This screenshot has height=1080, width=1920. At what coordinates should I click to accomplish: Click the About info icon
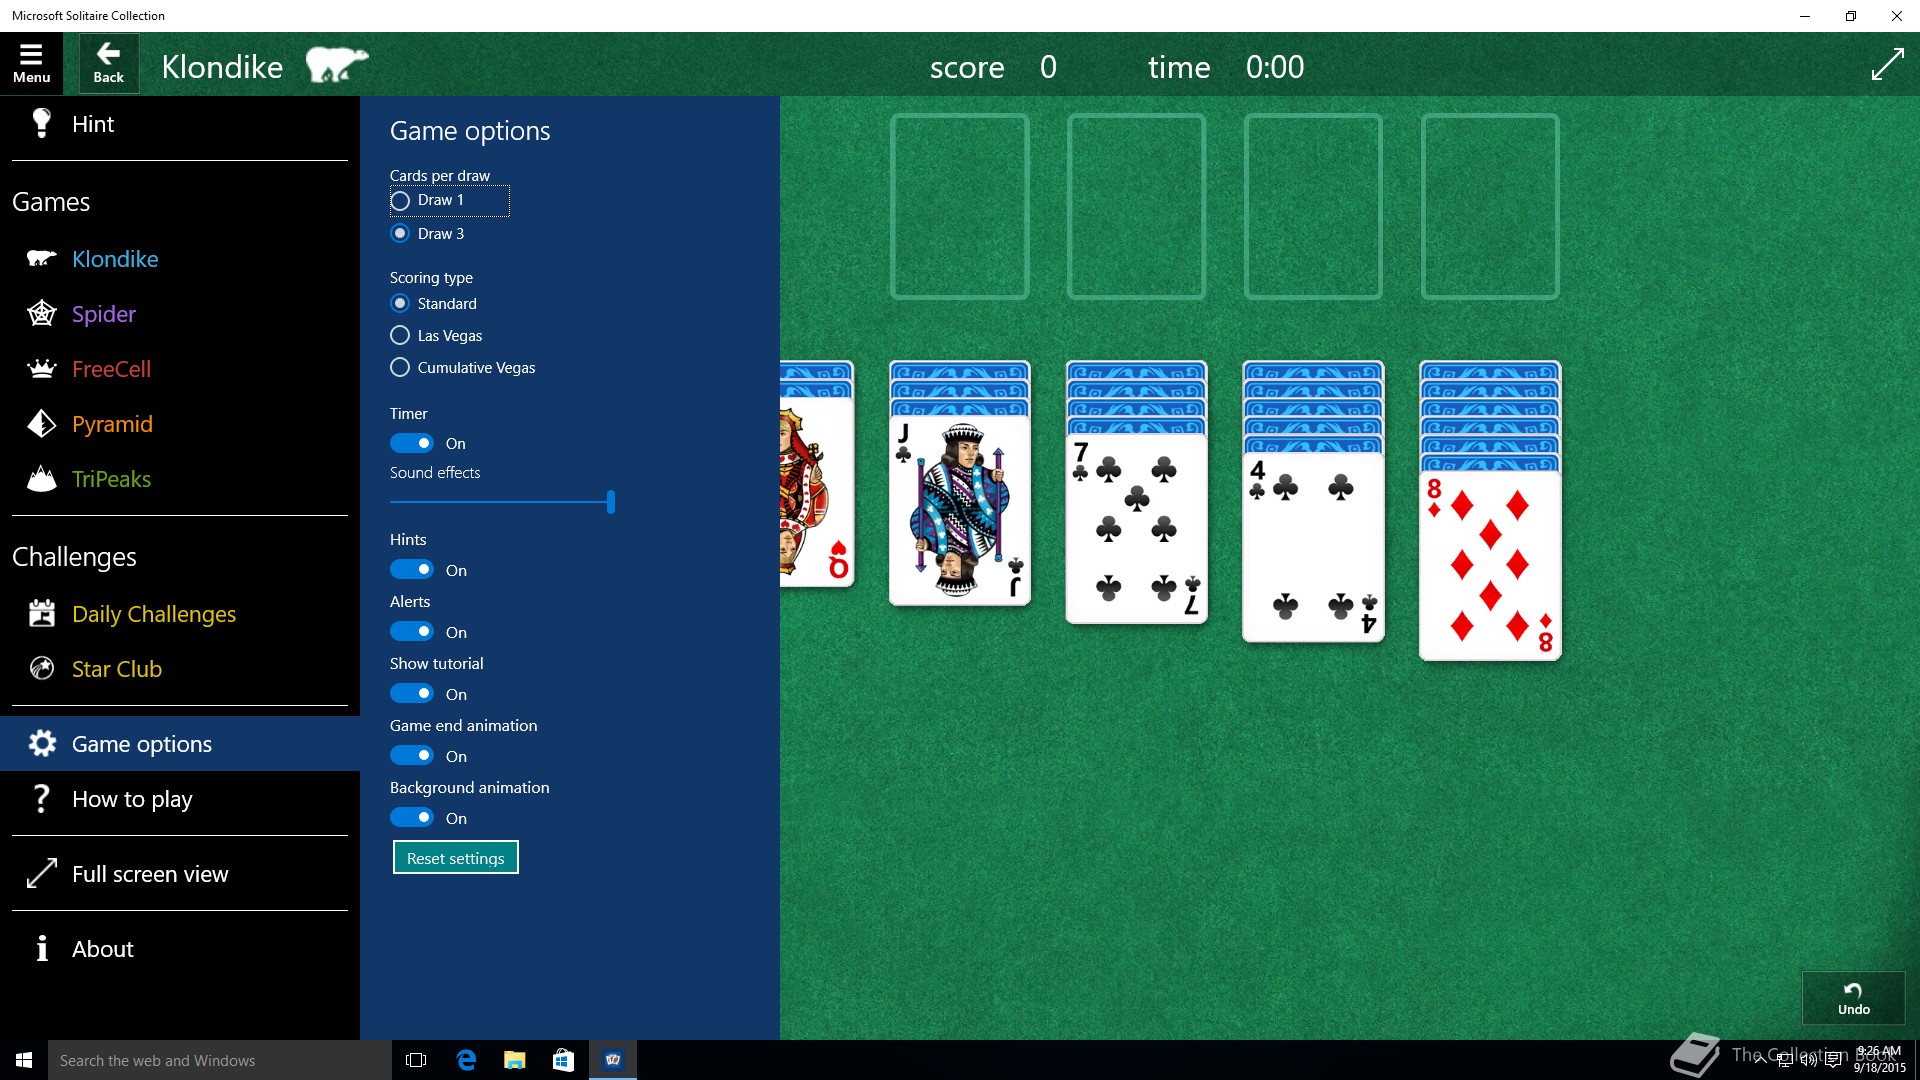[41, 948]
